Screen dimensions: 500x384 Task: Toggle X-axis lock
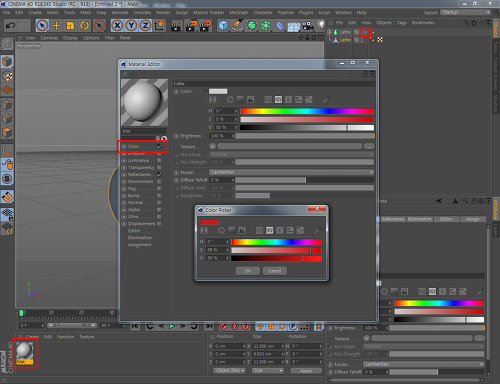pyautogui.click(x=117, y=25)
